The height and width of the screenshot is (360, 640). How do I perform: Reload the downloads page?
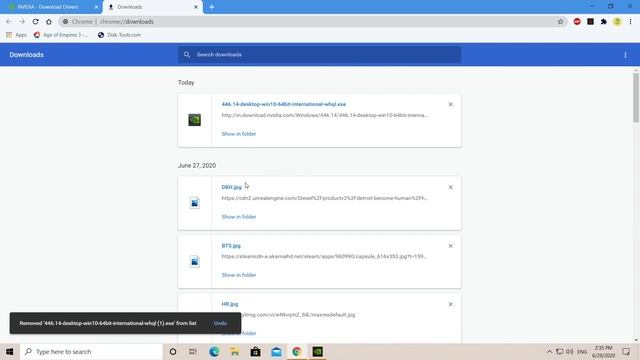[x=36, y=22]
